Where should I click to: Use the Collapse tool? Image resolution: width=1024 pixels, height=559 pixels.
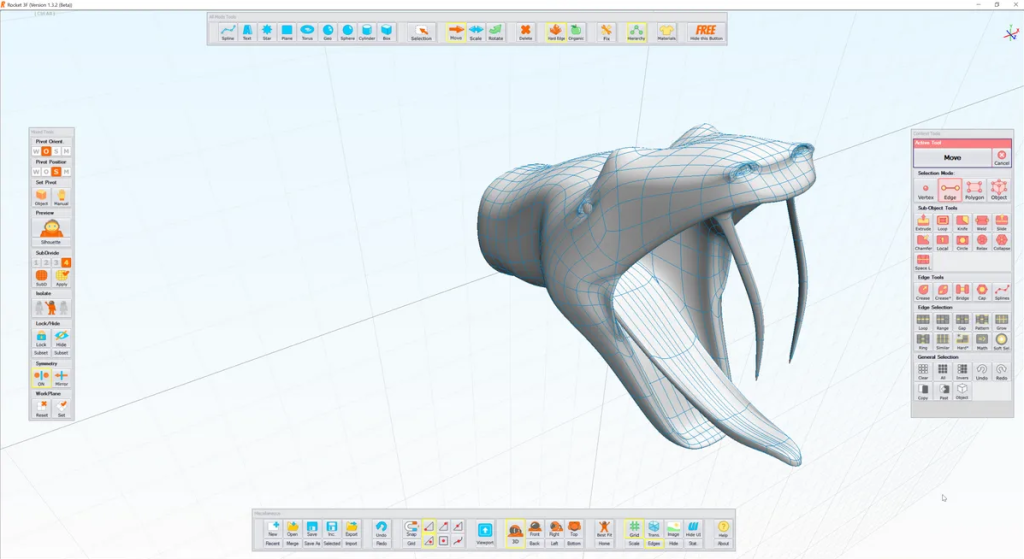tap(1001, 242)
